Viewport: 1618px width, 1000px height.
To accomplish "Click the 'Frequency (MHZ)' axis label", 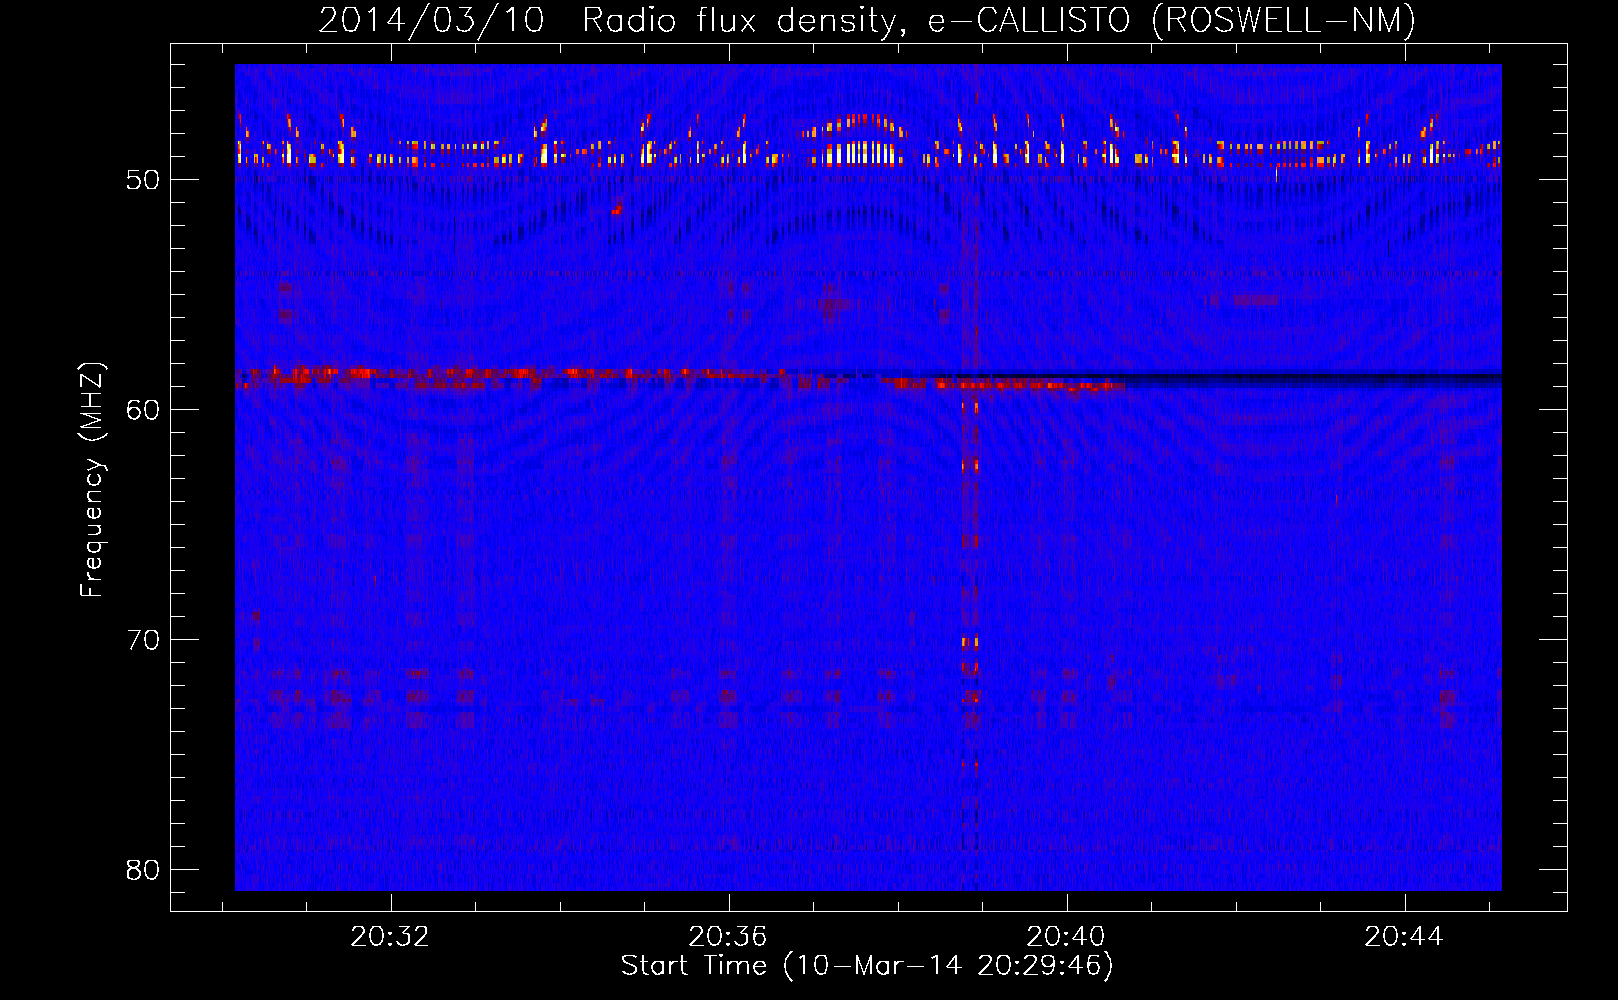I will pyautogui.click(x=92, y=480).
